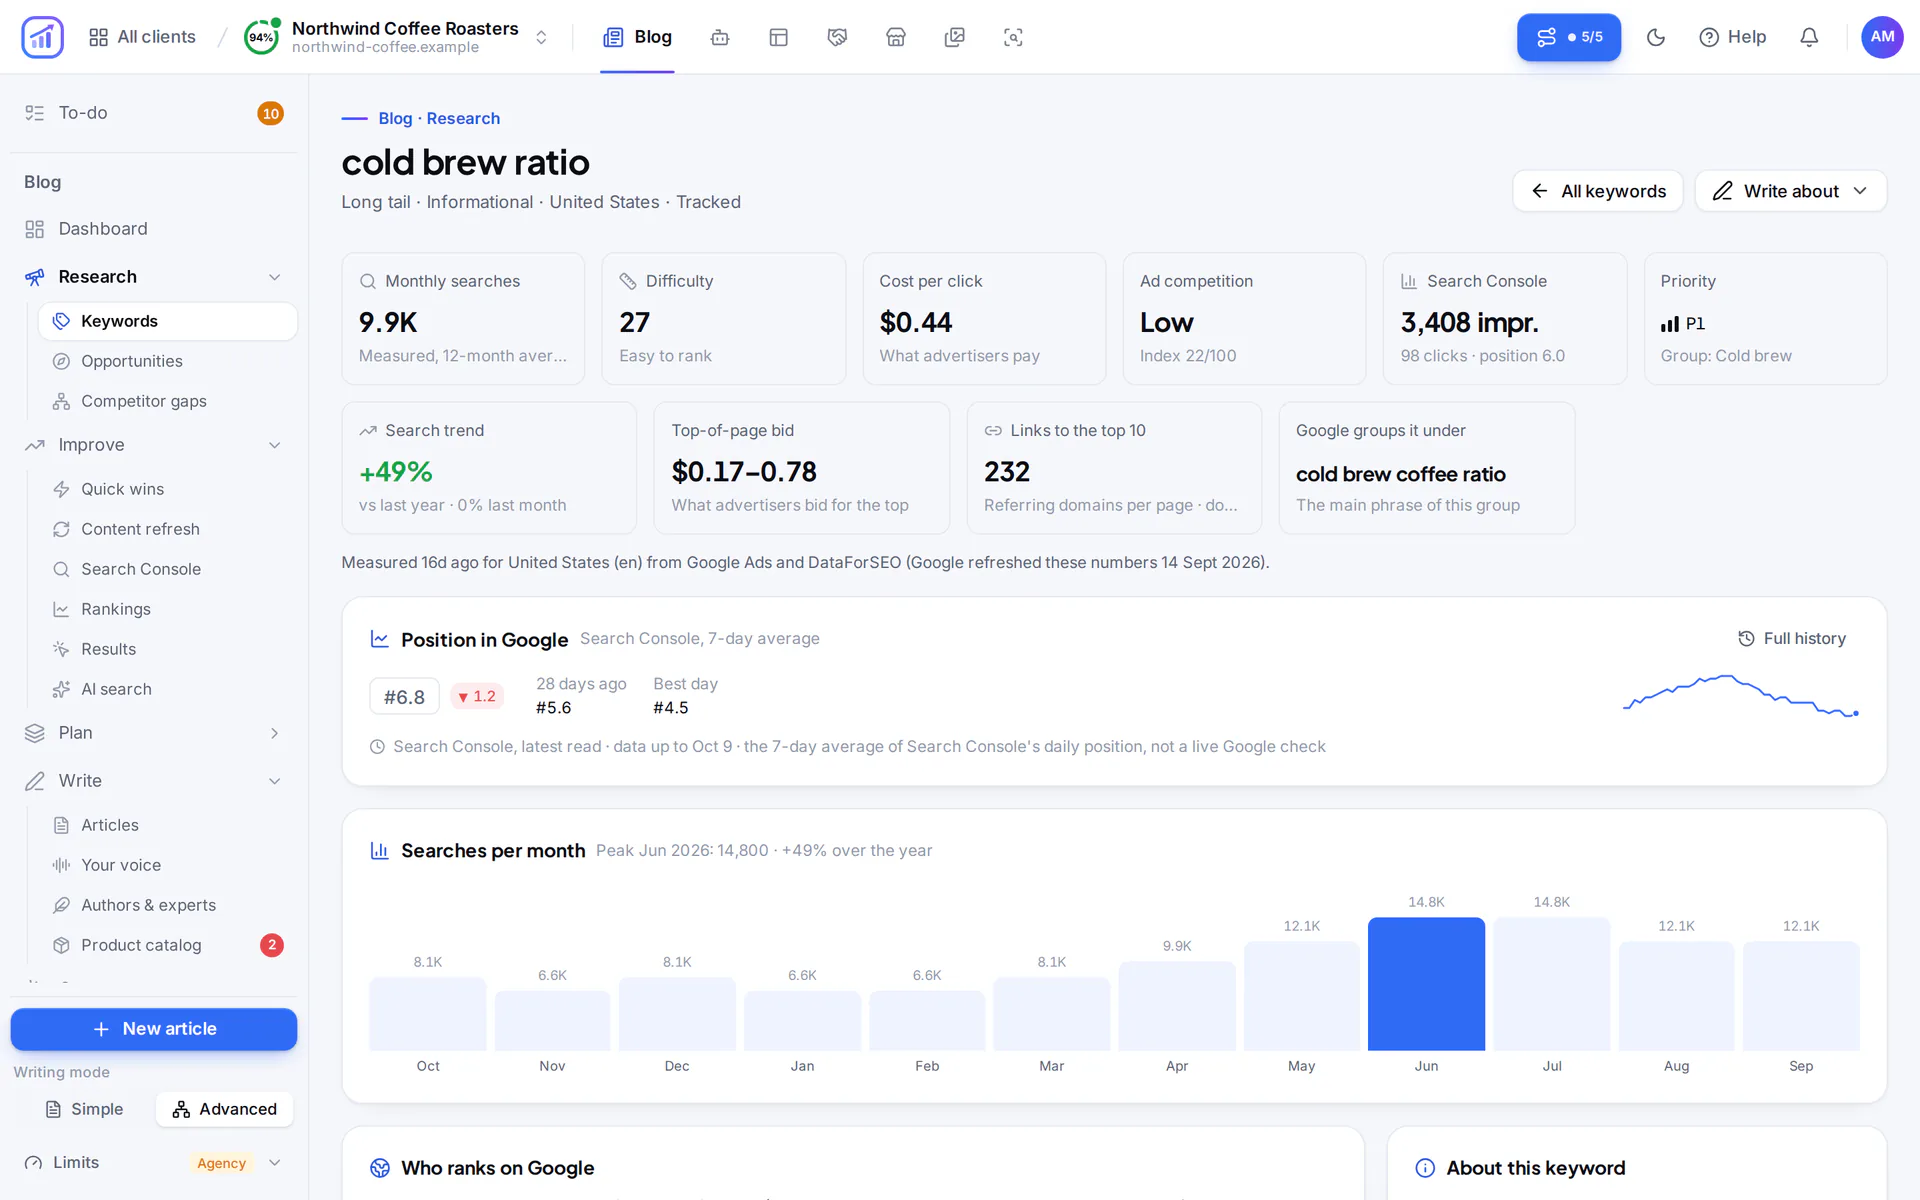Open Help
The height and width of the screenshot is (1200, 1920).
click(1733, 37)
